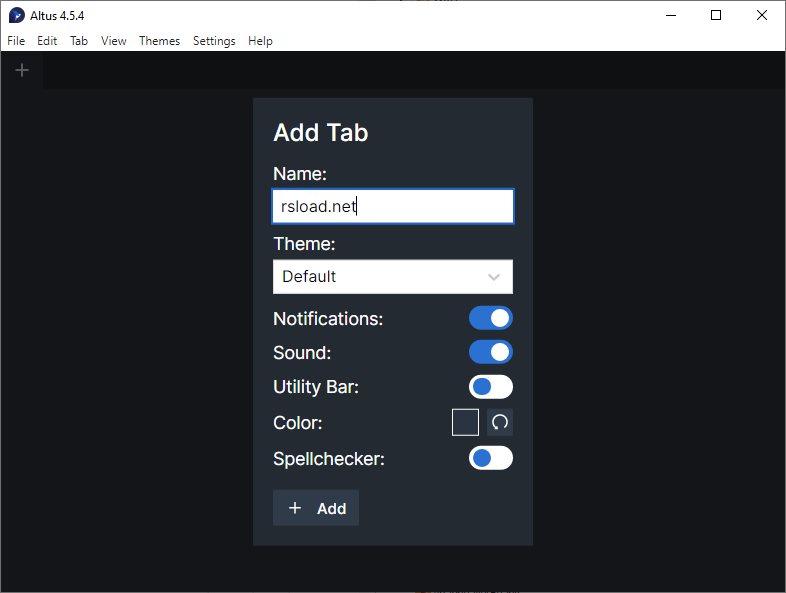Open the Settings menu

click(214, 41)
